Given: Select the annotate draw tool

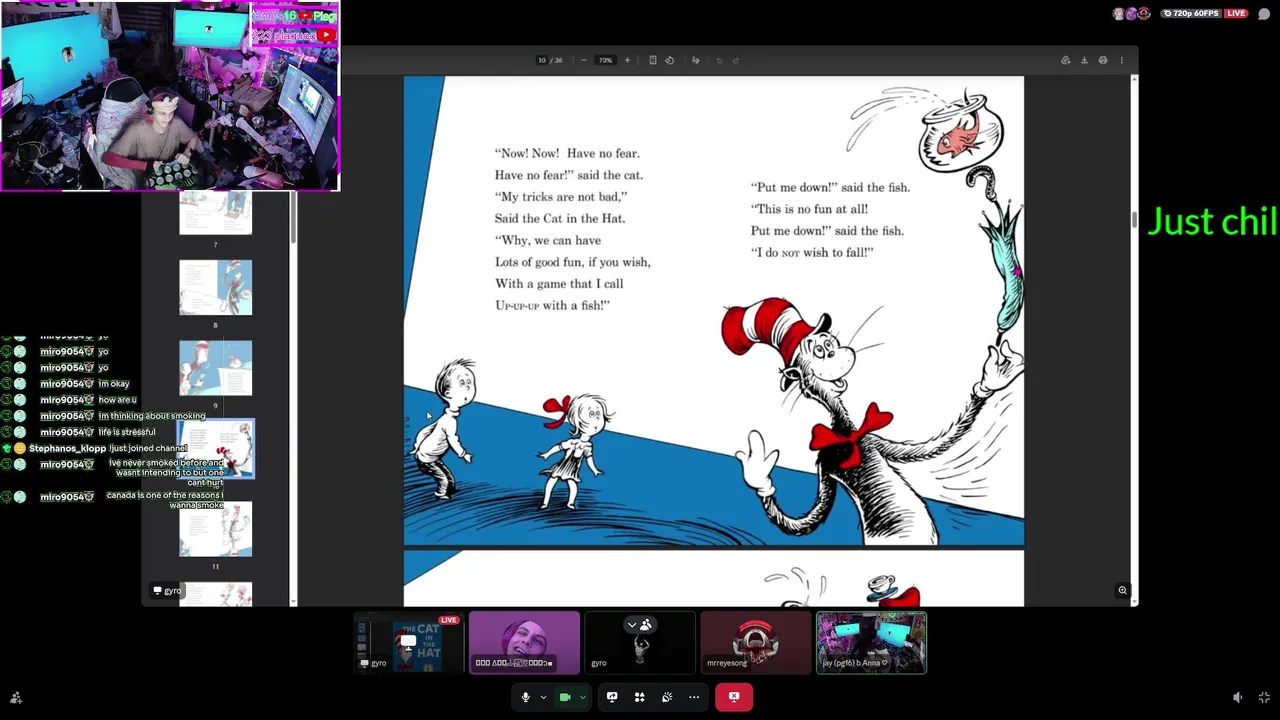Looking at the screenshot, I should click(x=696, y=60).
